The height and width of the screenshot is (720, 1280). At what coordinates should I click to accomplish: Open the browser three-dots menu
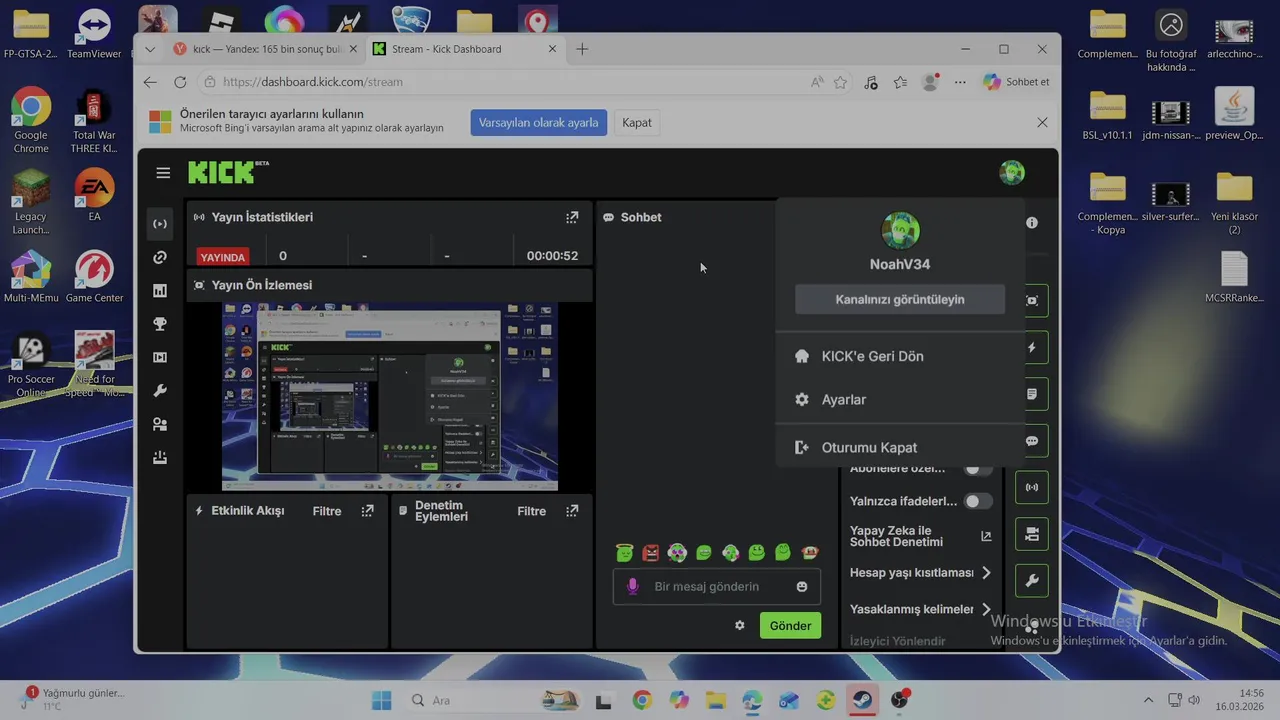click(960, 82)
